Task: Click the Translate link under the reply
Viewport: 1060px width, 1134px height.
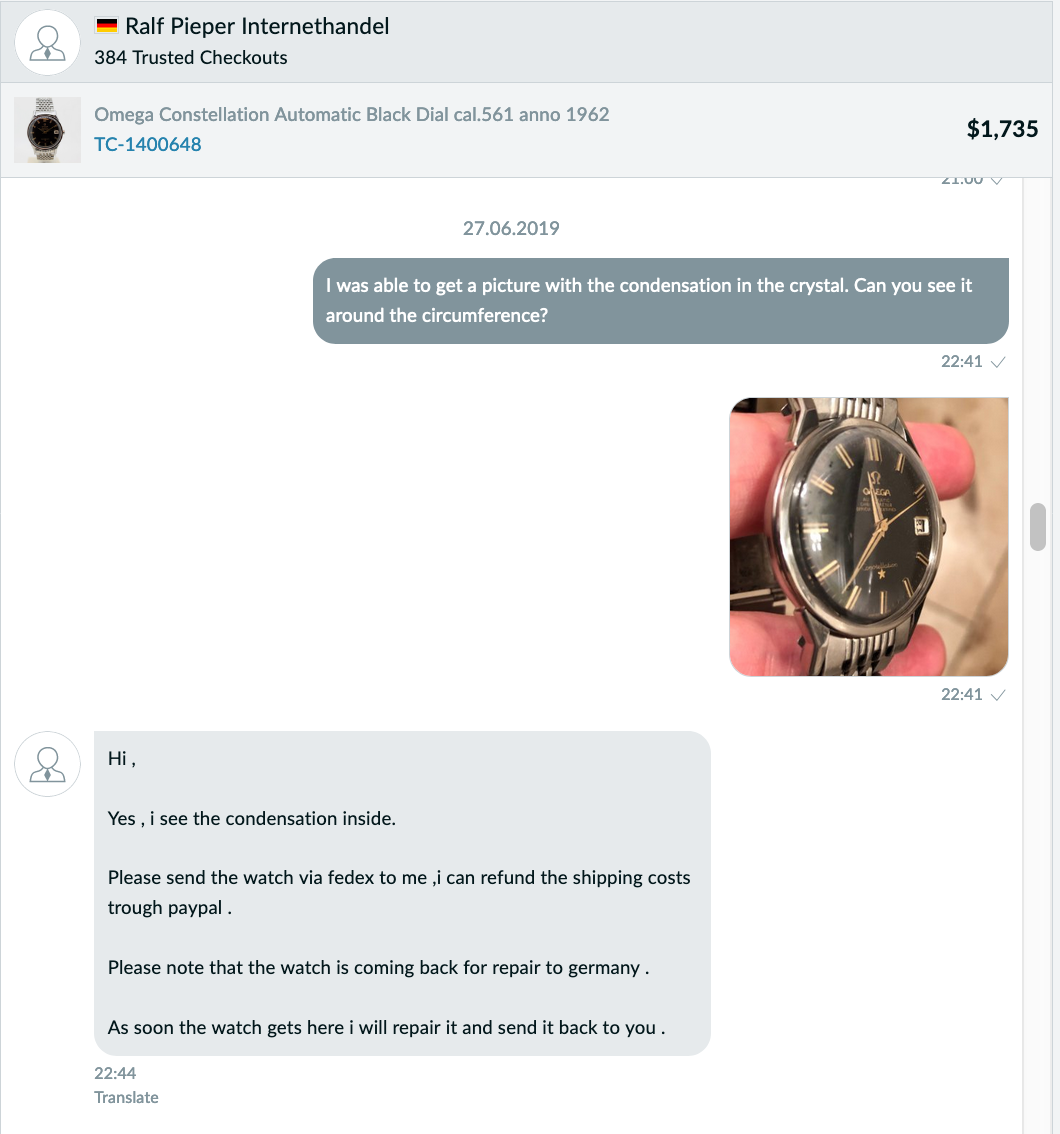Action: (126, 1097)
